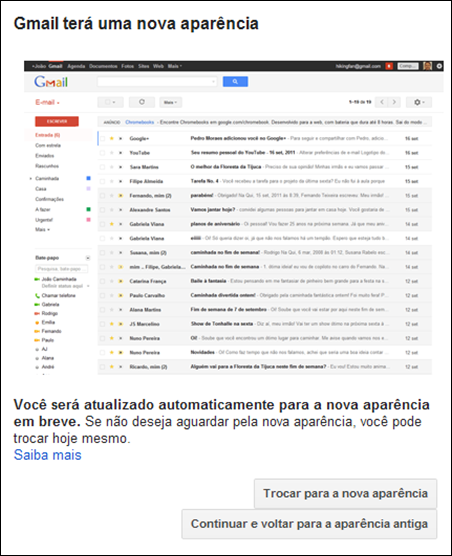Tick the checkbox for Google+ email
The image size is (452, 556).
coord(102,139)
